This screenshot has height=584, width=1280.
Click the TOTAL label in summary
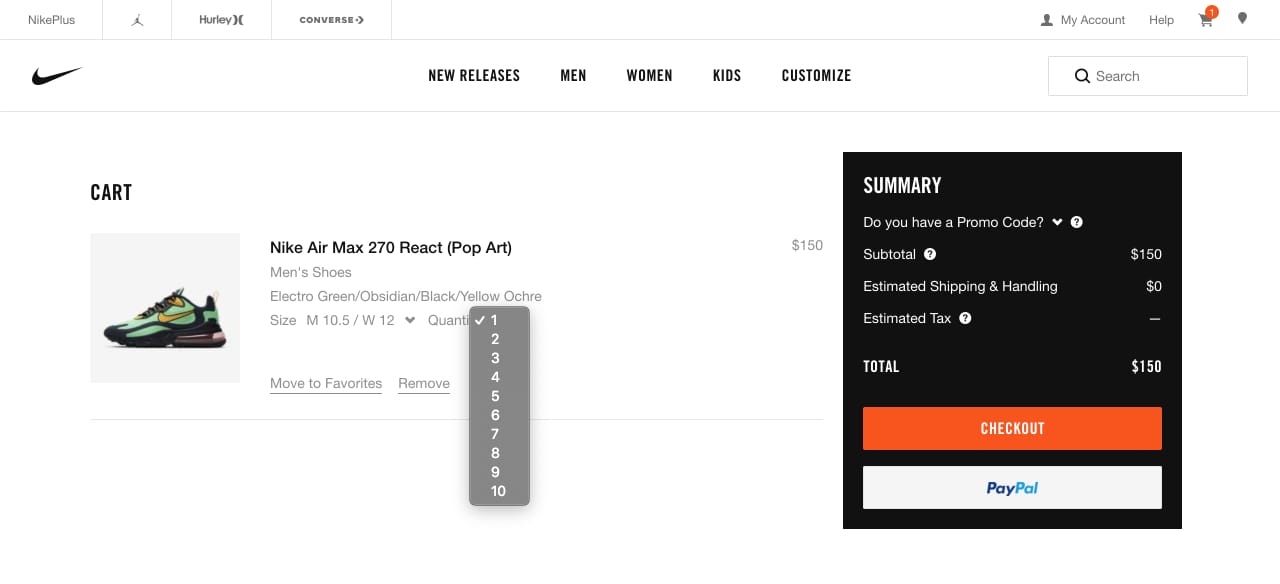(881, 366)
